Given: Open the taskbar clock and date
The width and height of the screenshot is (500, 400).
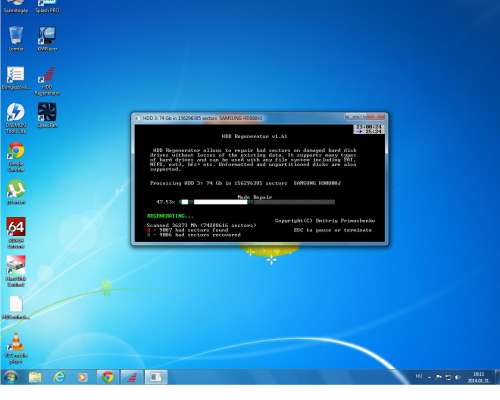Looking at the screenshot, I should [x=478, y=377].
